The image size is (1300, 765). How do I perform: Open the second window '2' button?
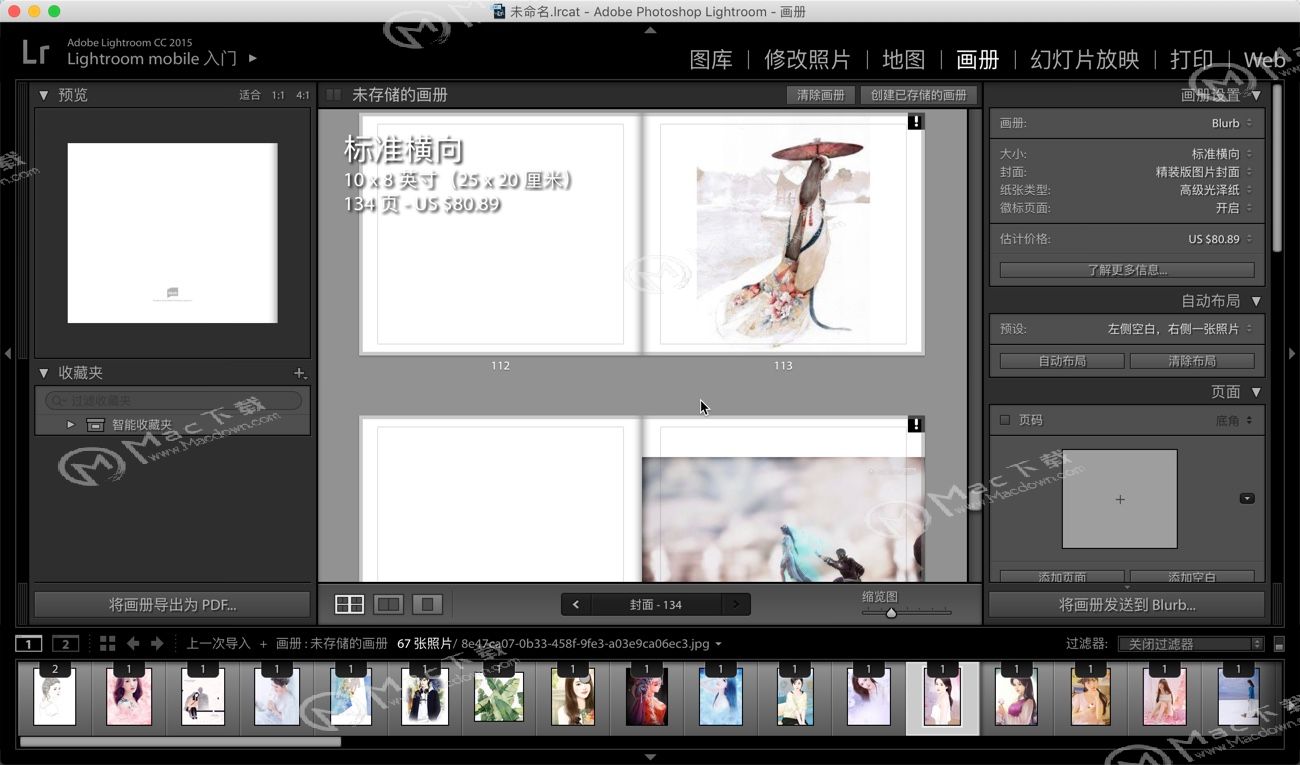tap(65, 644)
